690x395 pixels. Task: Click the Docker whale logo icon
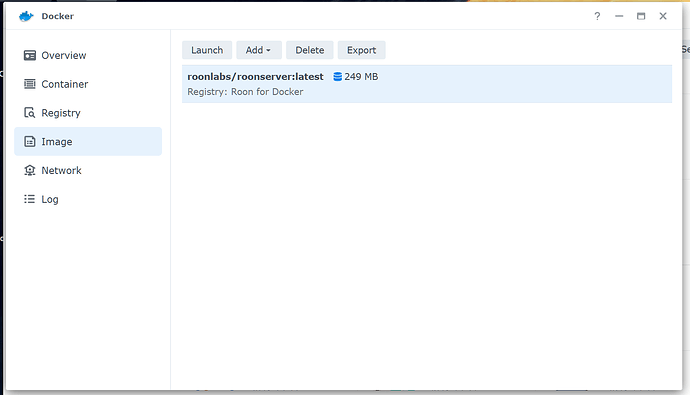[x=26, y=16]
